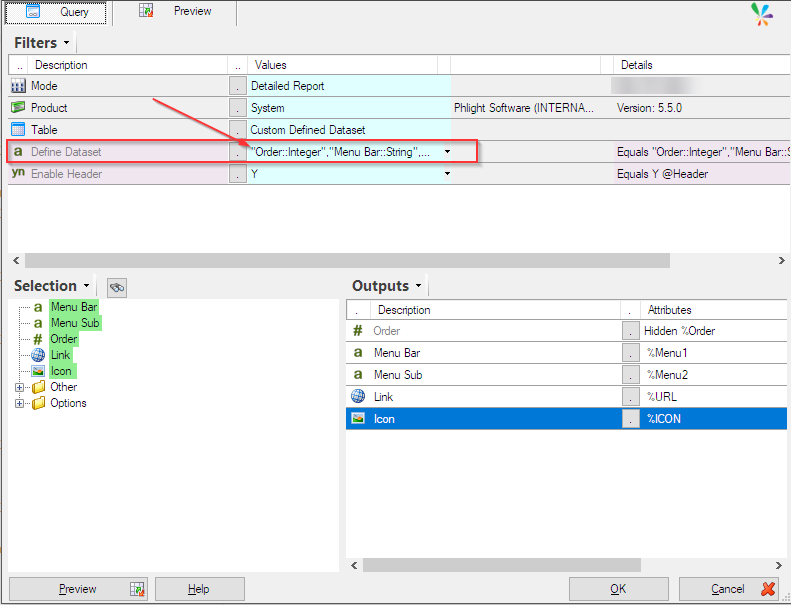Image resolution: width=791 pixels, height=605 pixels.
Task: Click the Options folder icon
Action: 38,403
